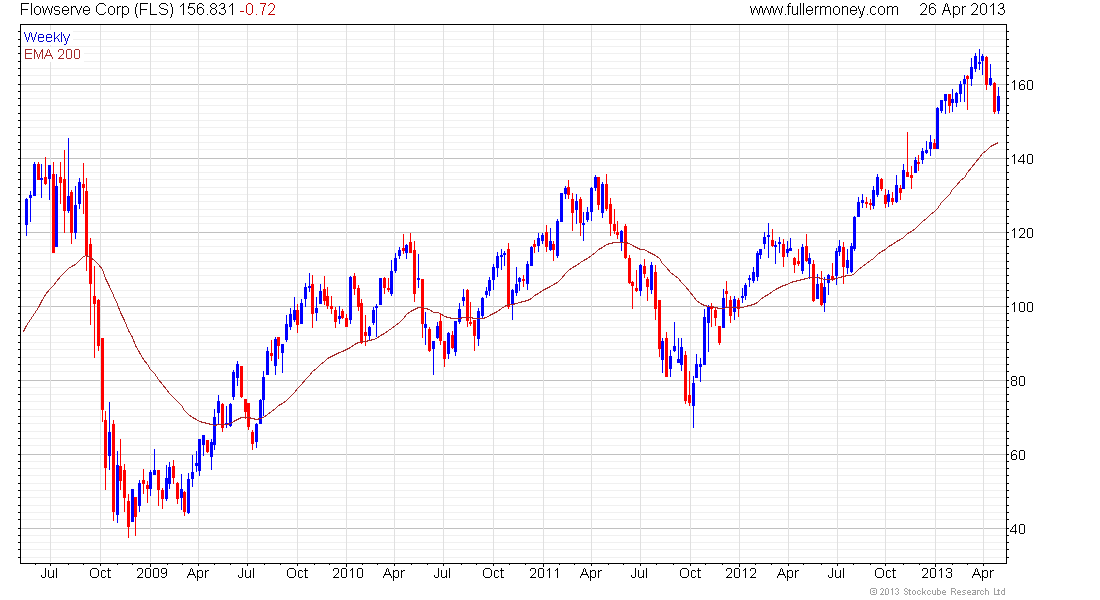This screenshot has height=600, width=1100.
Task: Click the 26 Apr 2013 date label
Action: point(962,10)
